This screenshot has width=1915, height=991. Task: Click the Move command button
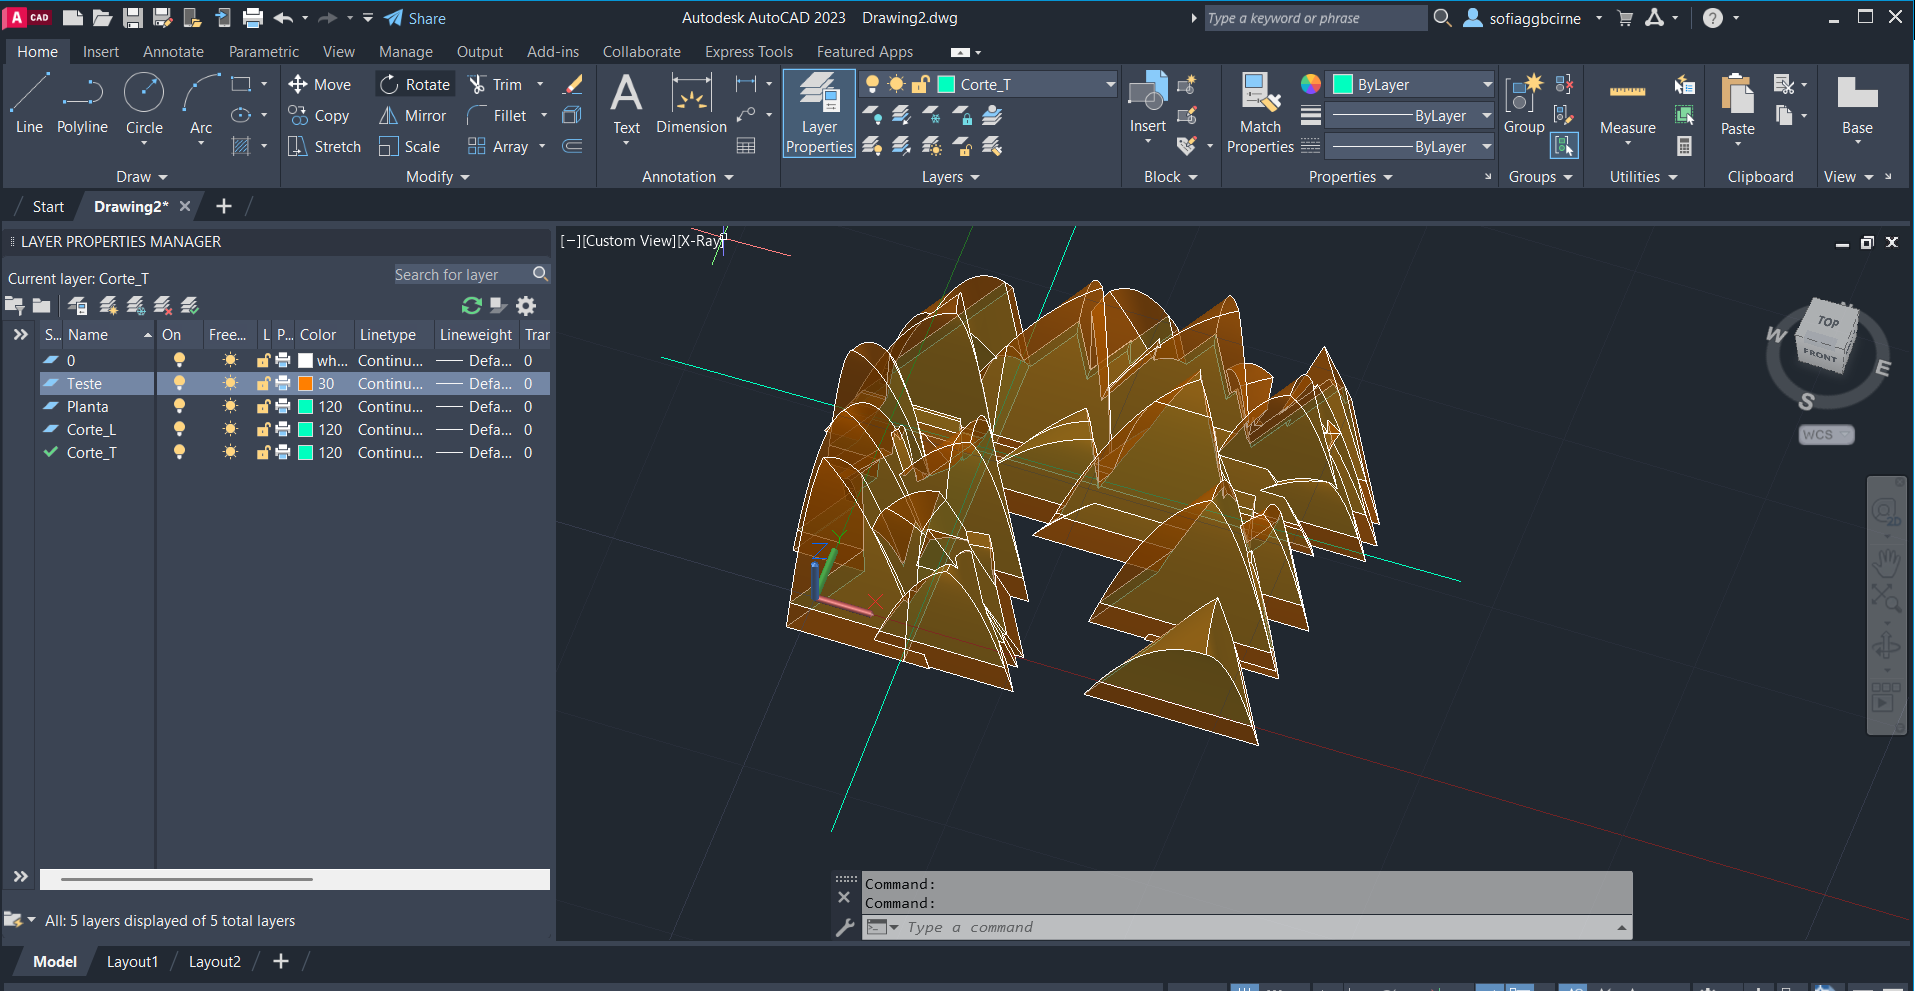point(320,85)
